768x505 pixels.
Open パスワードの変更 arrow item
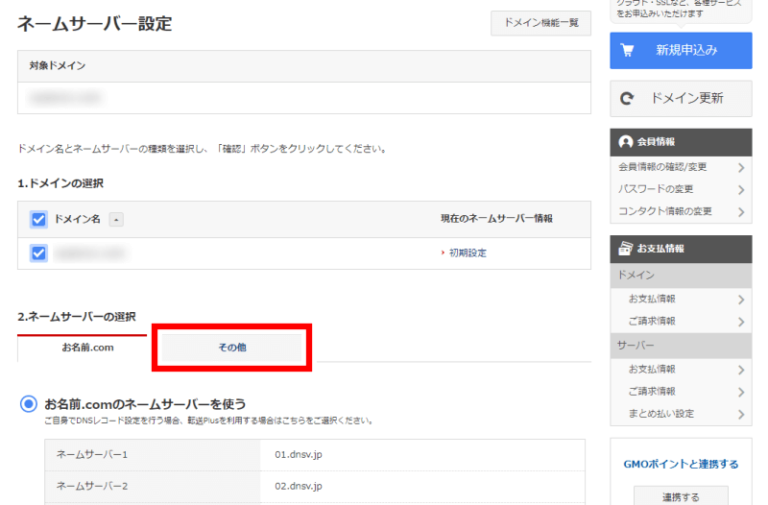(x=741, y=189)
